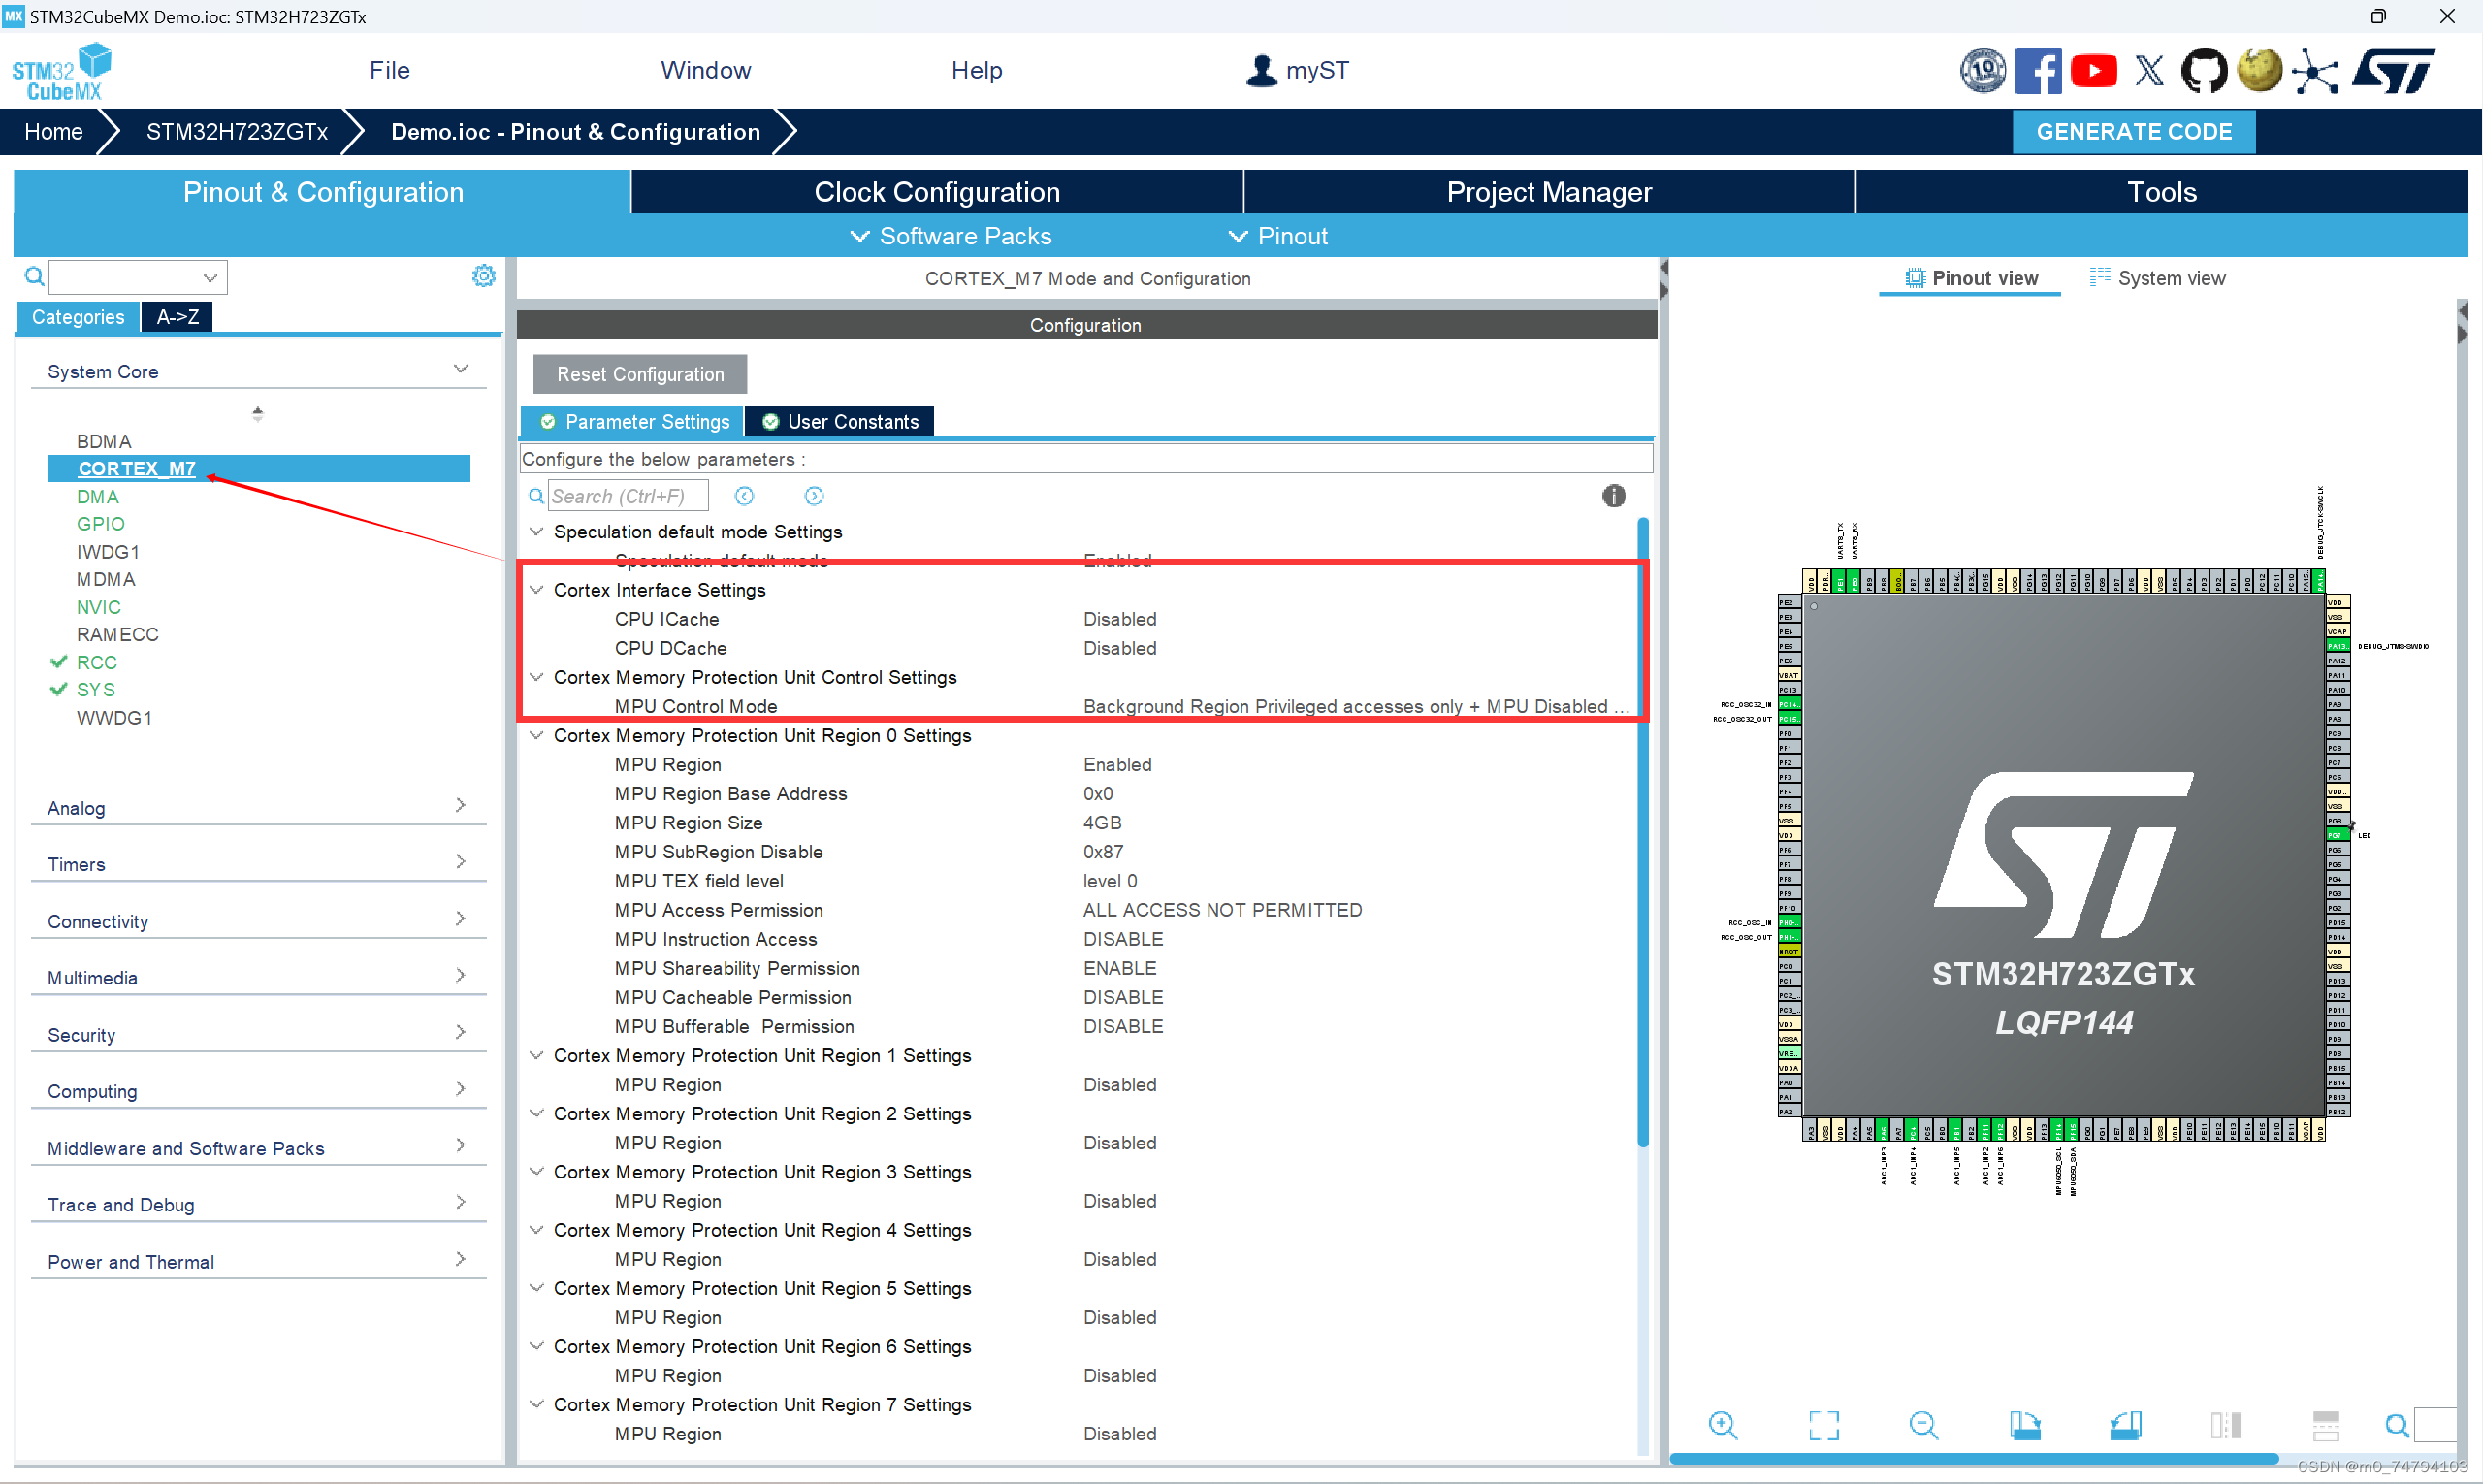This screenshot has height=1484, width=2483.
Task: Collapse Cortex Interface Settings group
Action: (x=537, y=590)
